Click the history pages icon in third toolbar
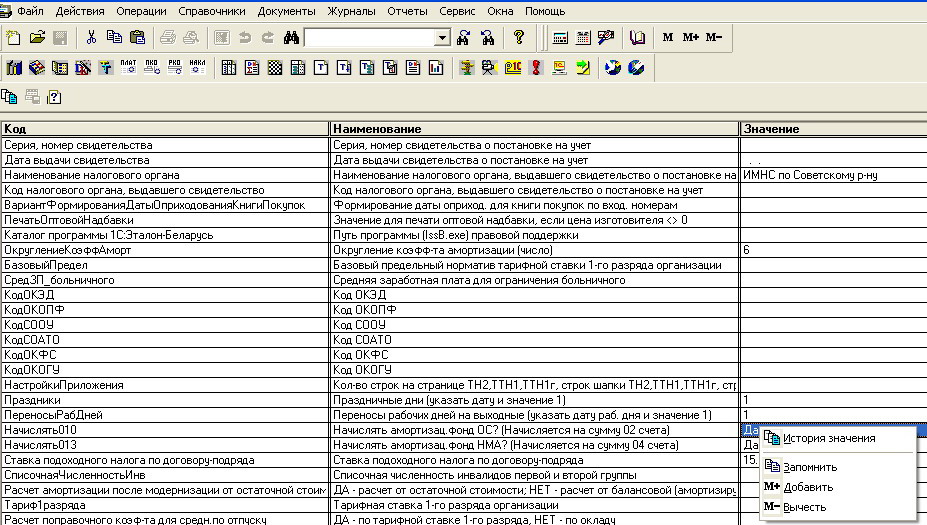Screen dimensions: 927x525 click(9, 96)
